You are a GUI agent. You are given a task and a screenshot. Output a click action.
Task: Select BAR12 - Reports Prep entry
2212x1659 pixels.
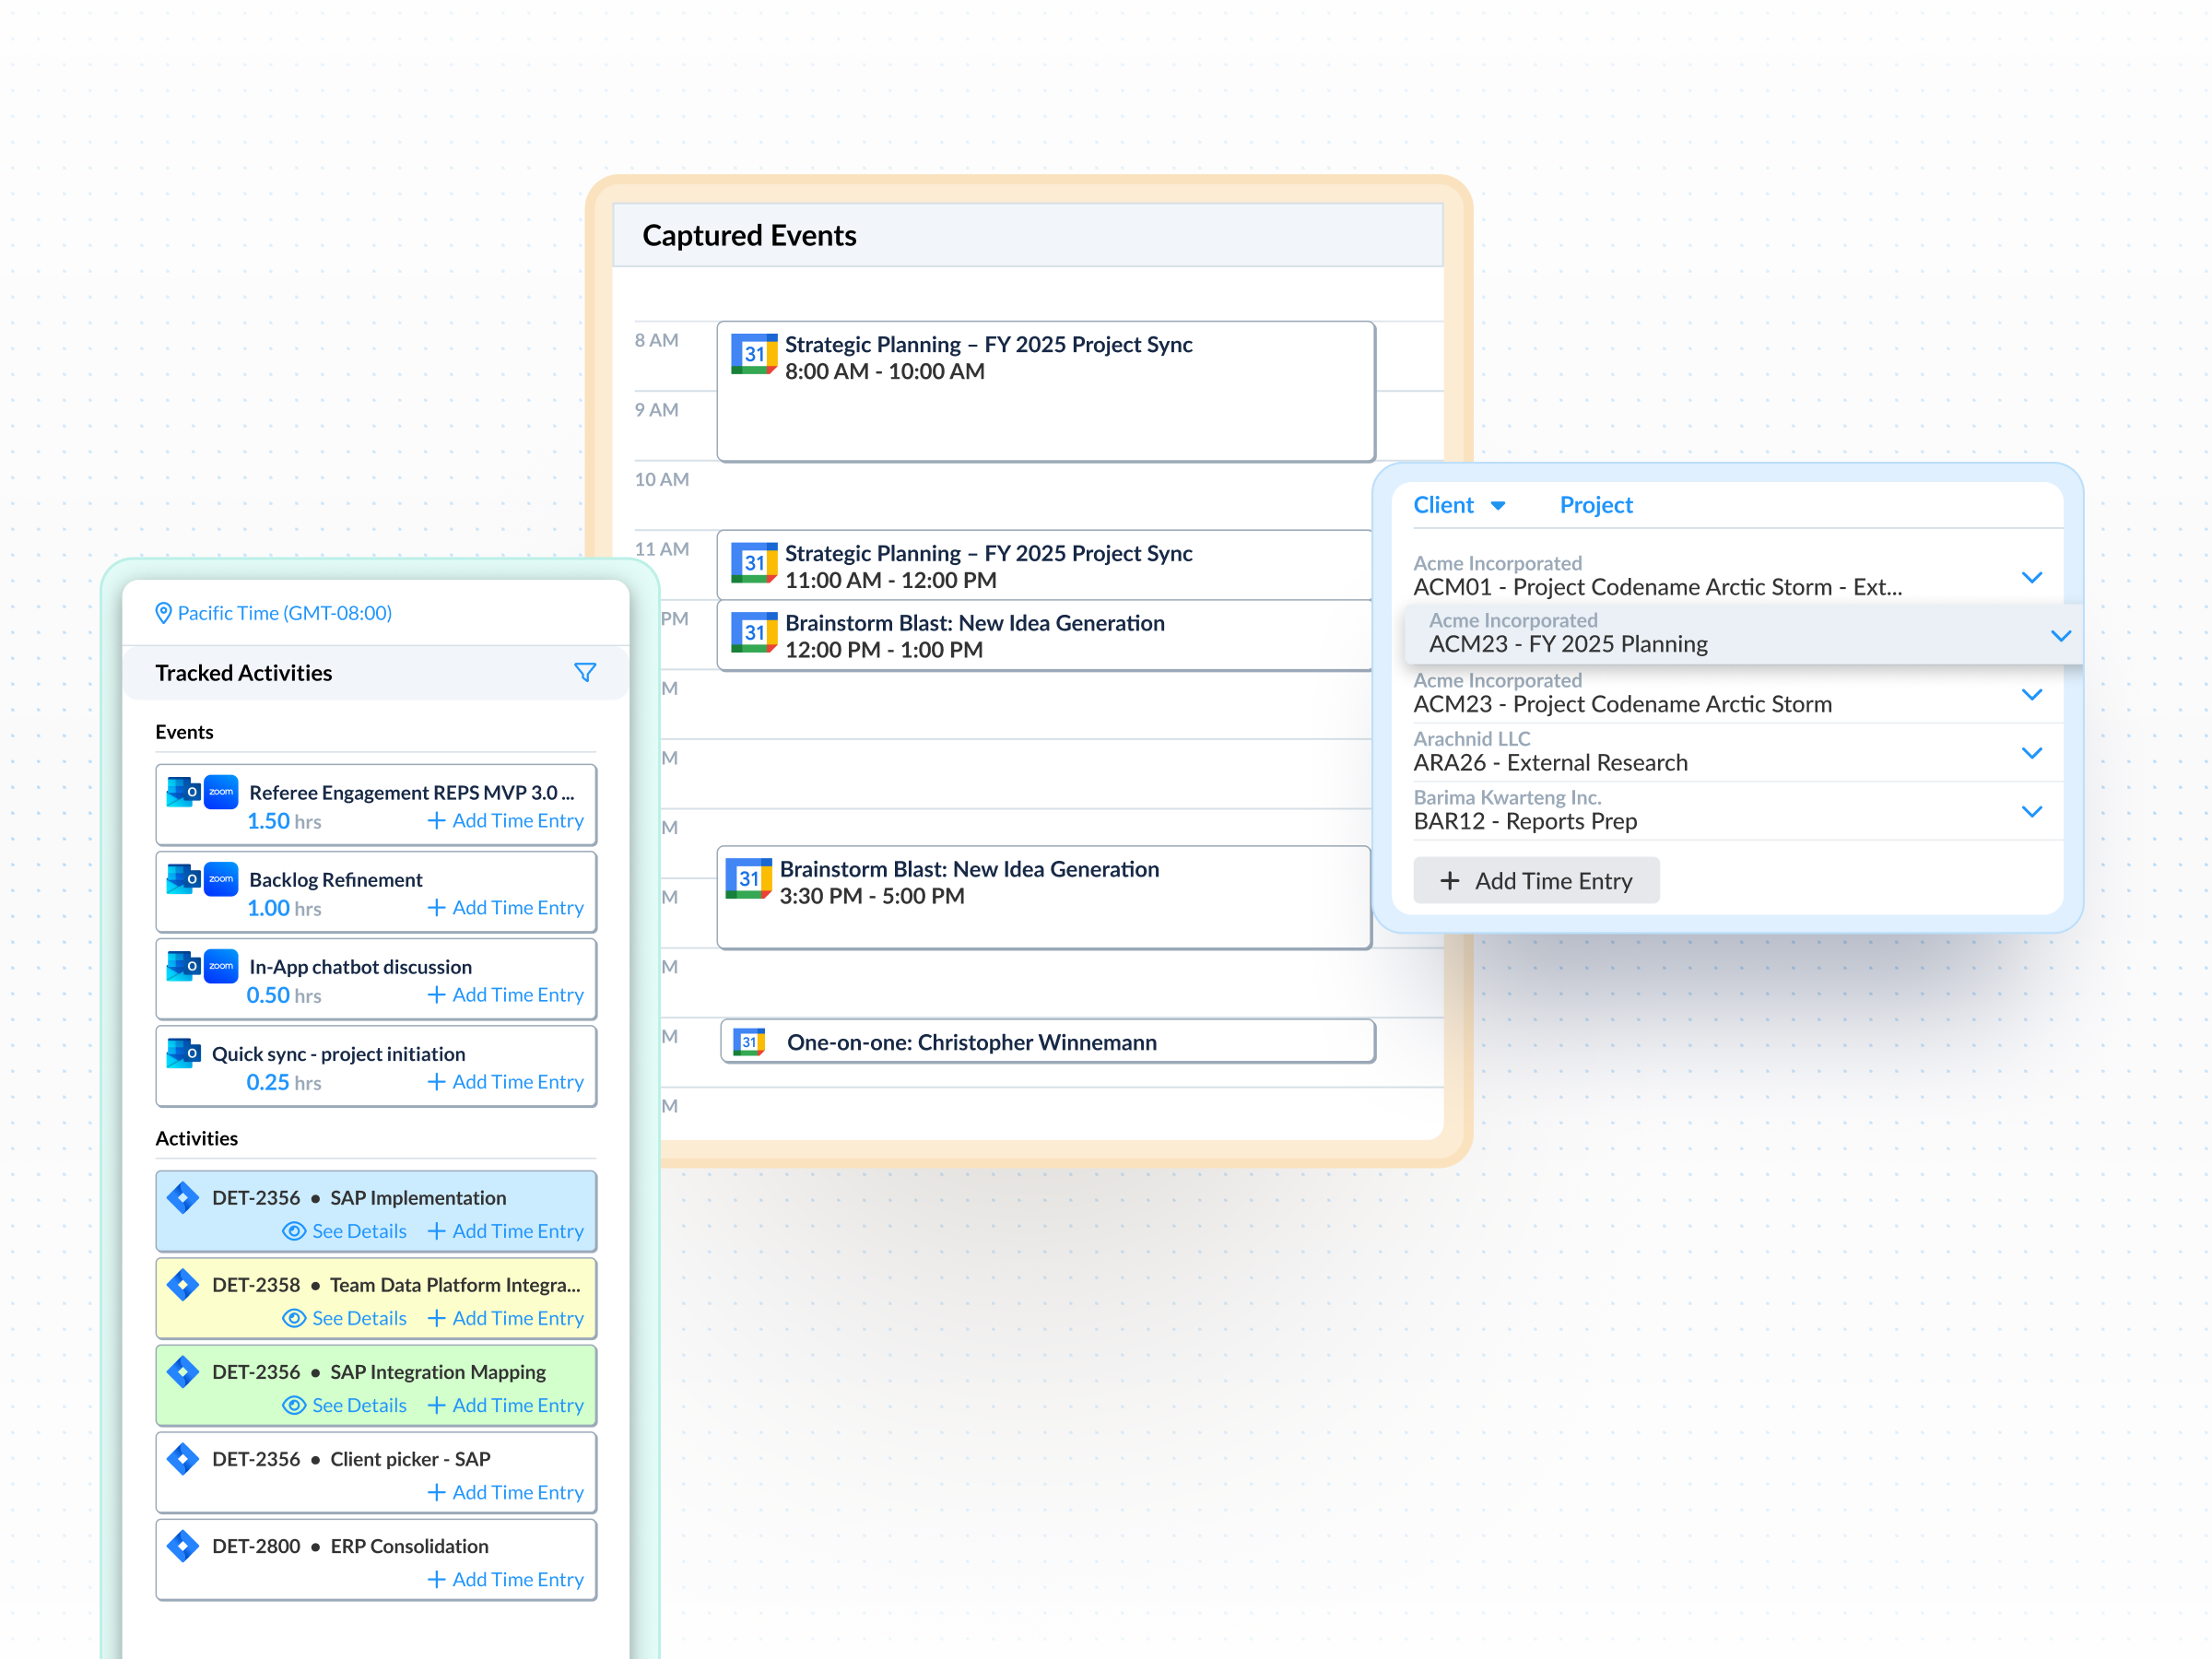coord(1524,821)
